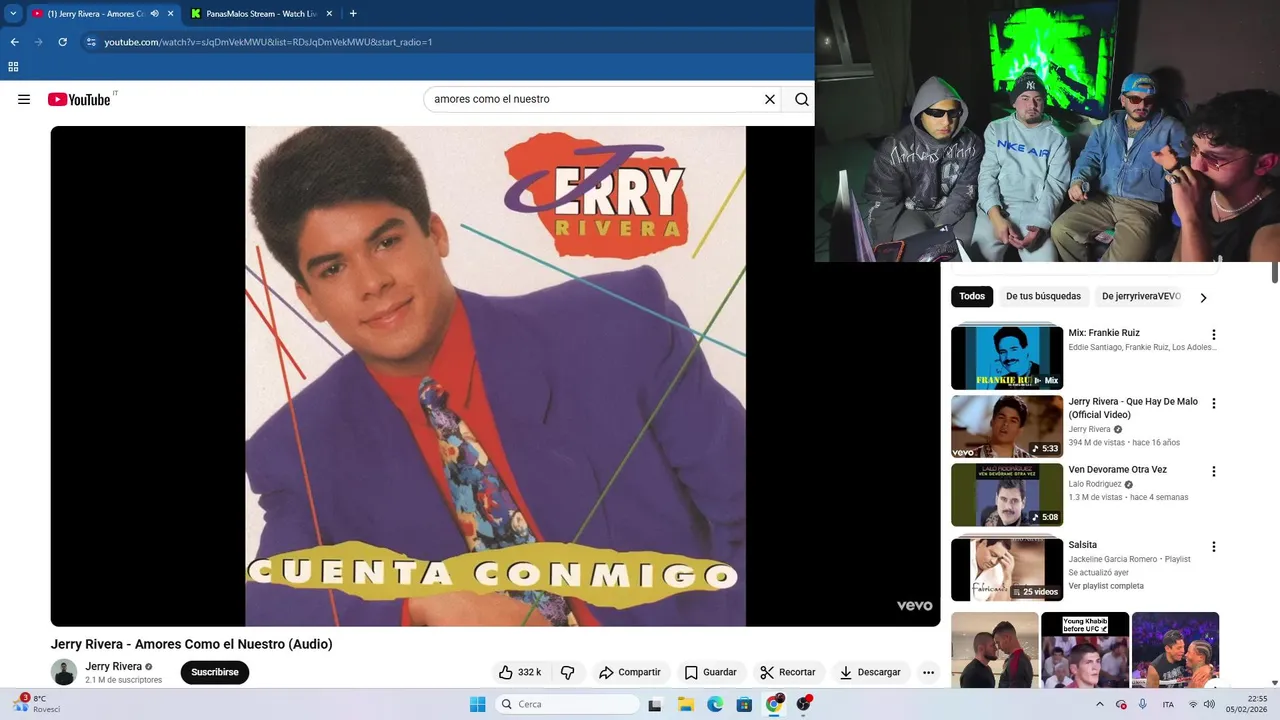Subscribe to Jerry Rivera with Suscribirse

215,672
